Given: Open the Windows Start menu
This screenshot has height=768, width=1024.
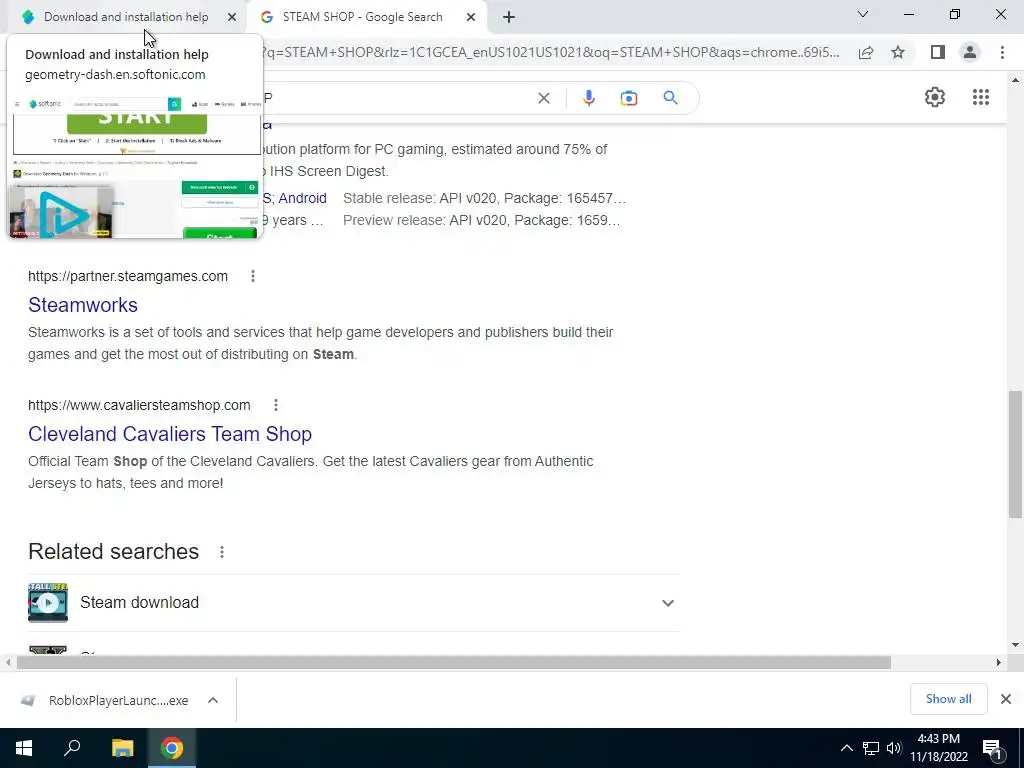Looking at the screenshot, I should 24,748.
